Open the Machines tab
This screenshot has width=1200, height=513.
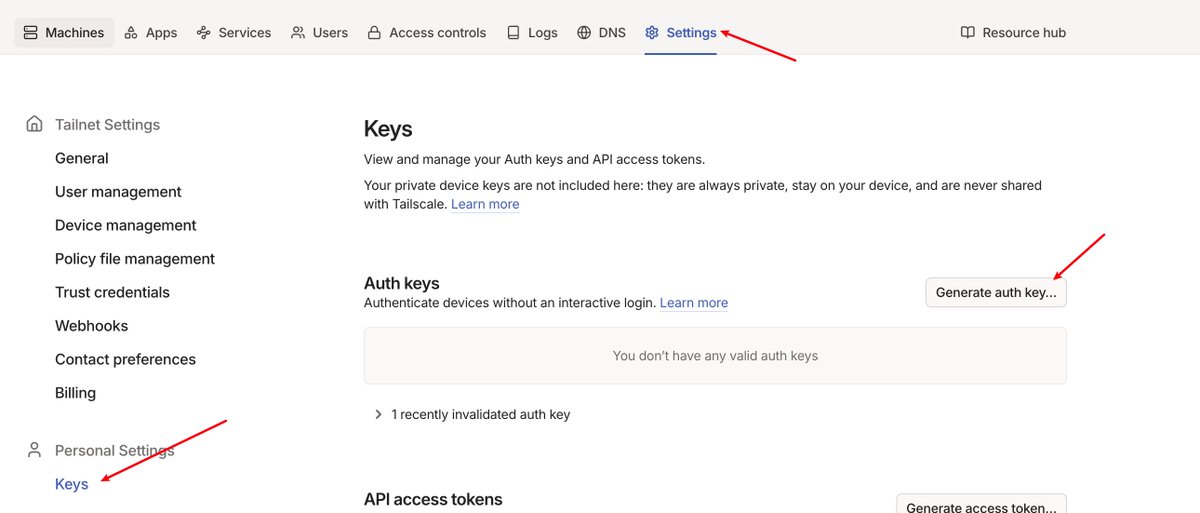64,32
